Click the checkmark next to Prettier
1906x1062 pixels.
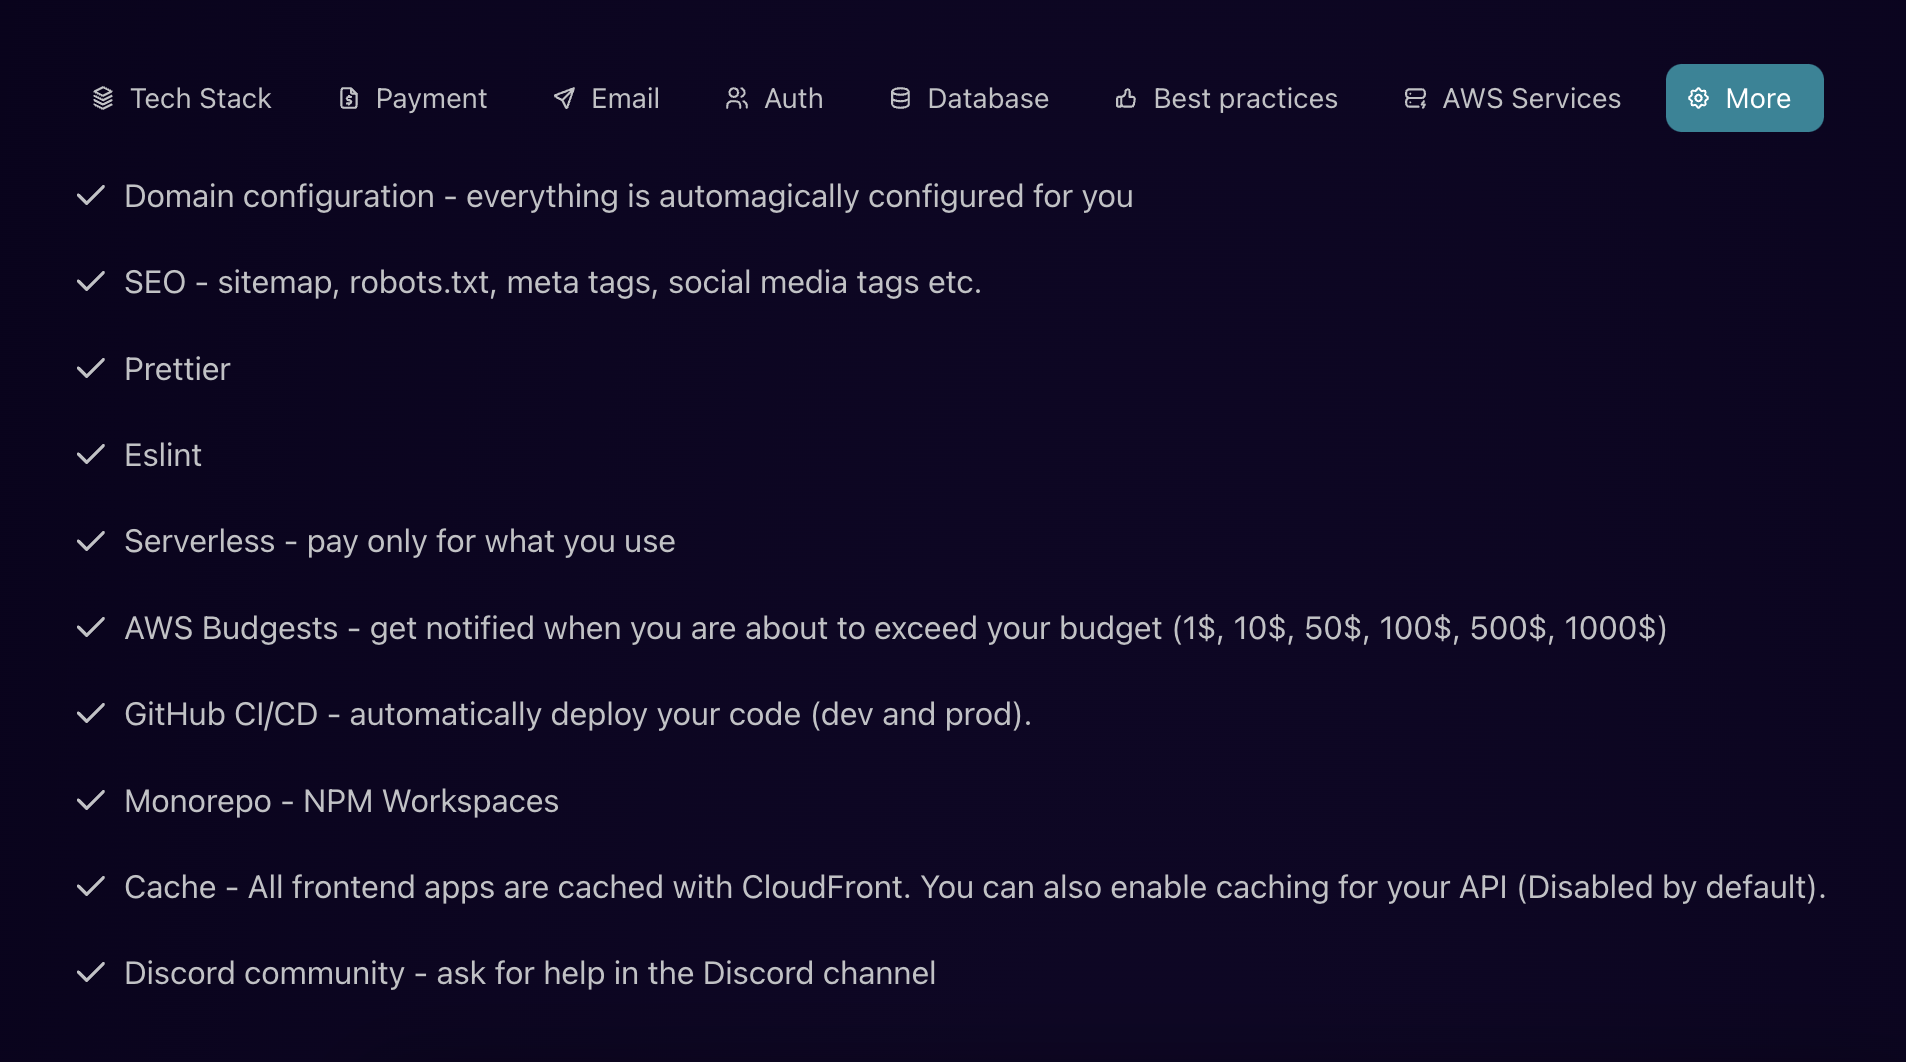coord(91,369)
